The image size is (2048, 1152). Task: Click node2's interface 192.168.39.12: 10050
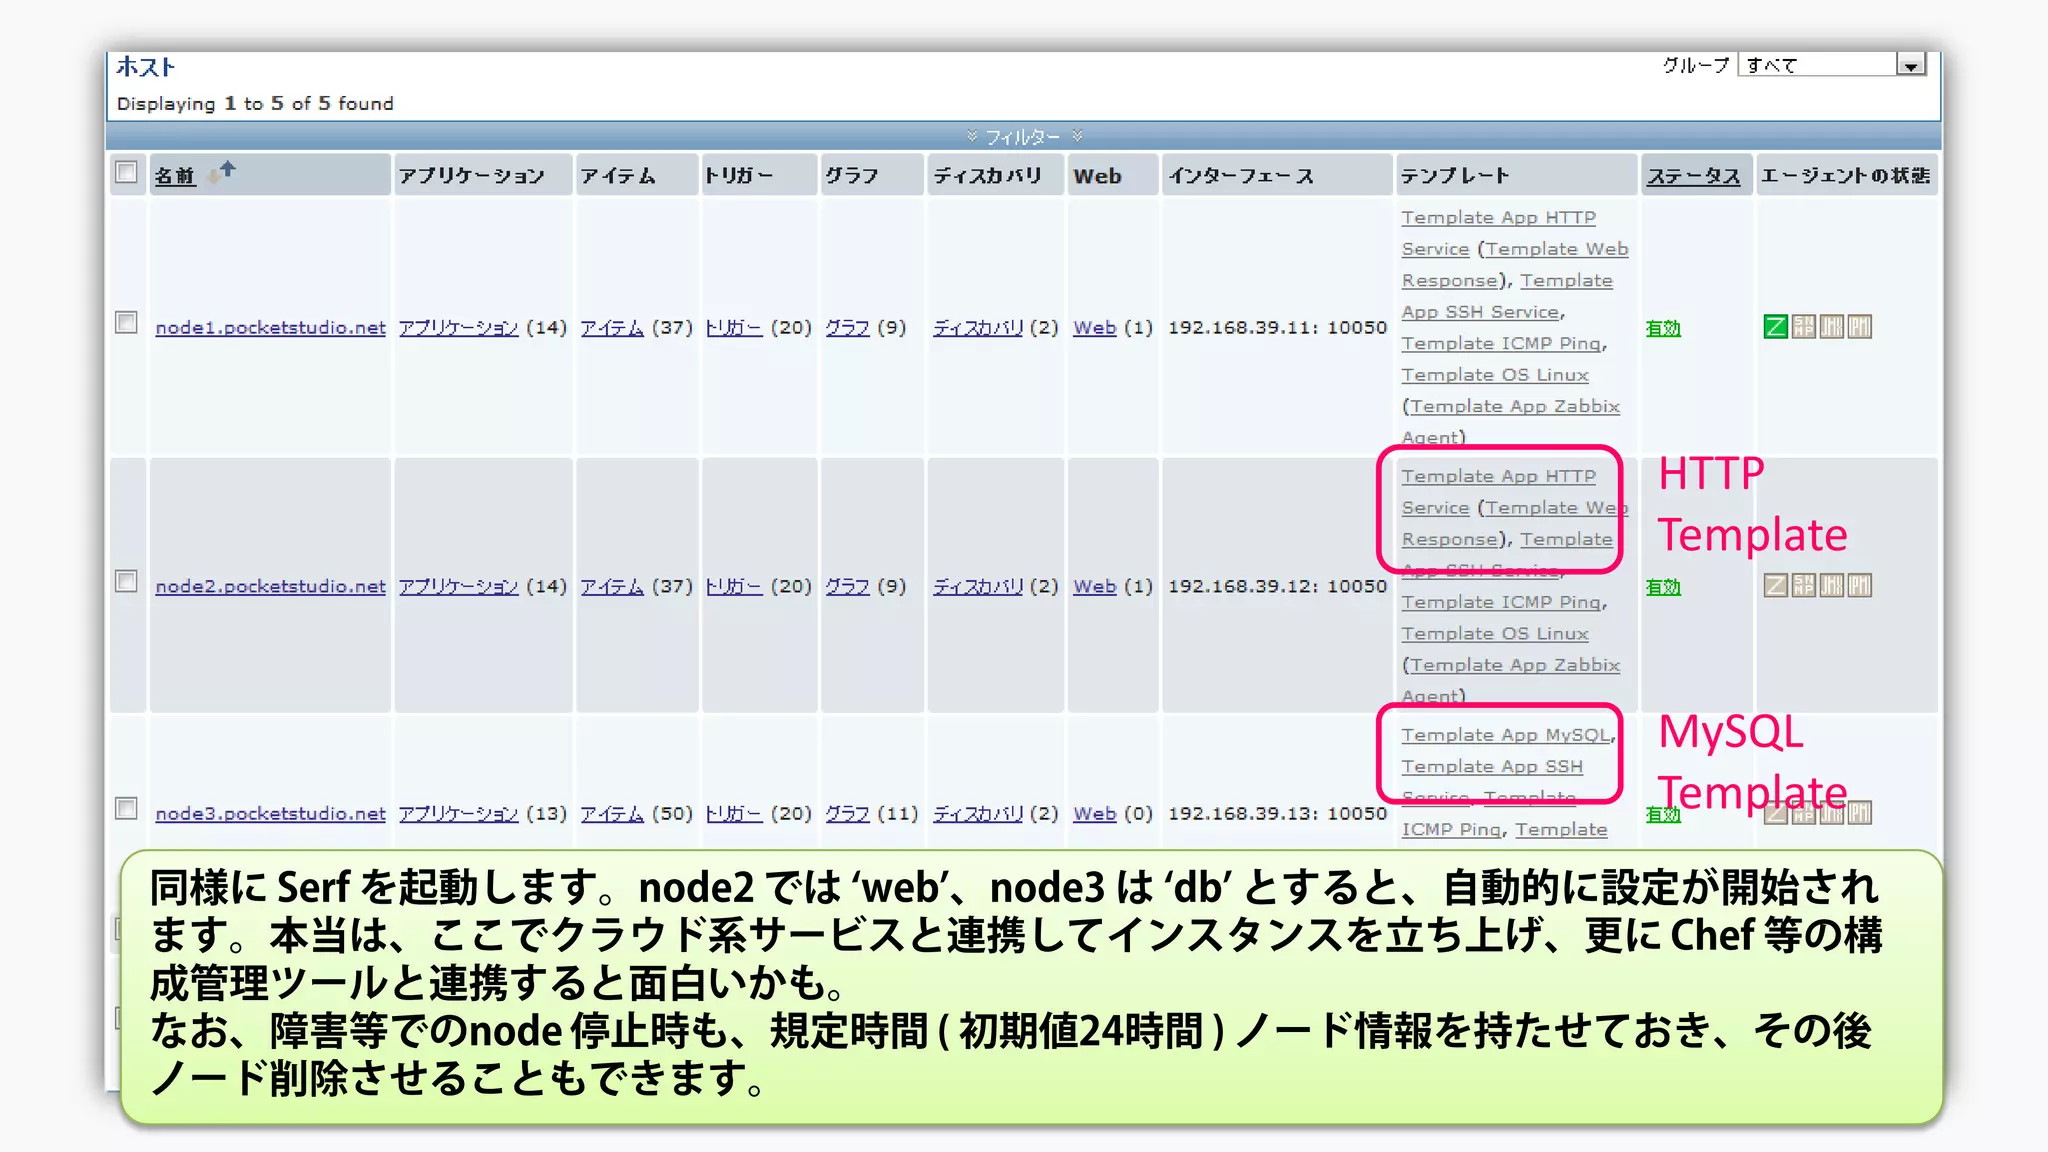coord(1277,586)
